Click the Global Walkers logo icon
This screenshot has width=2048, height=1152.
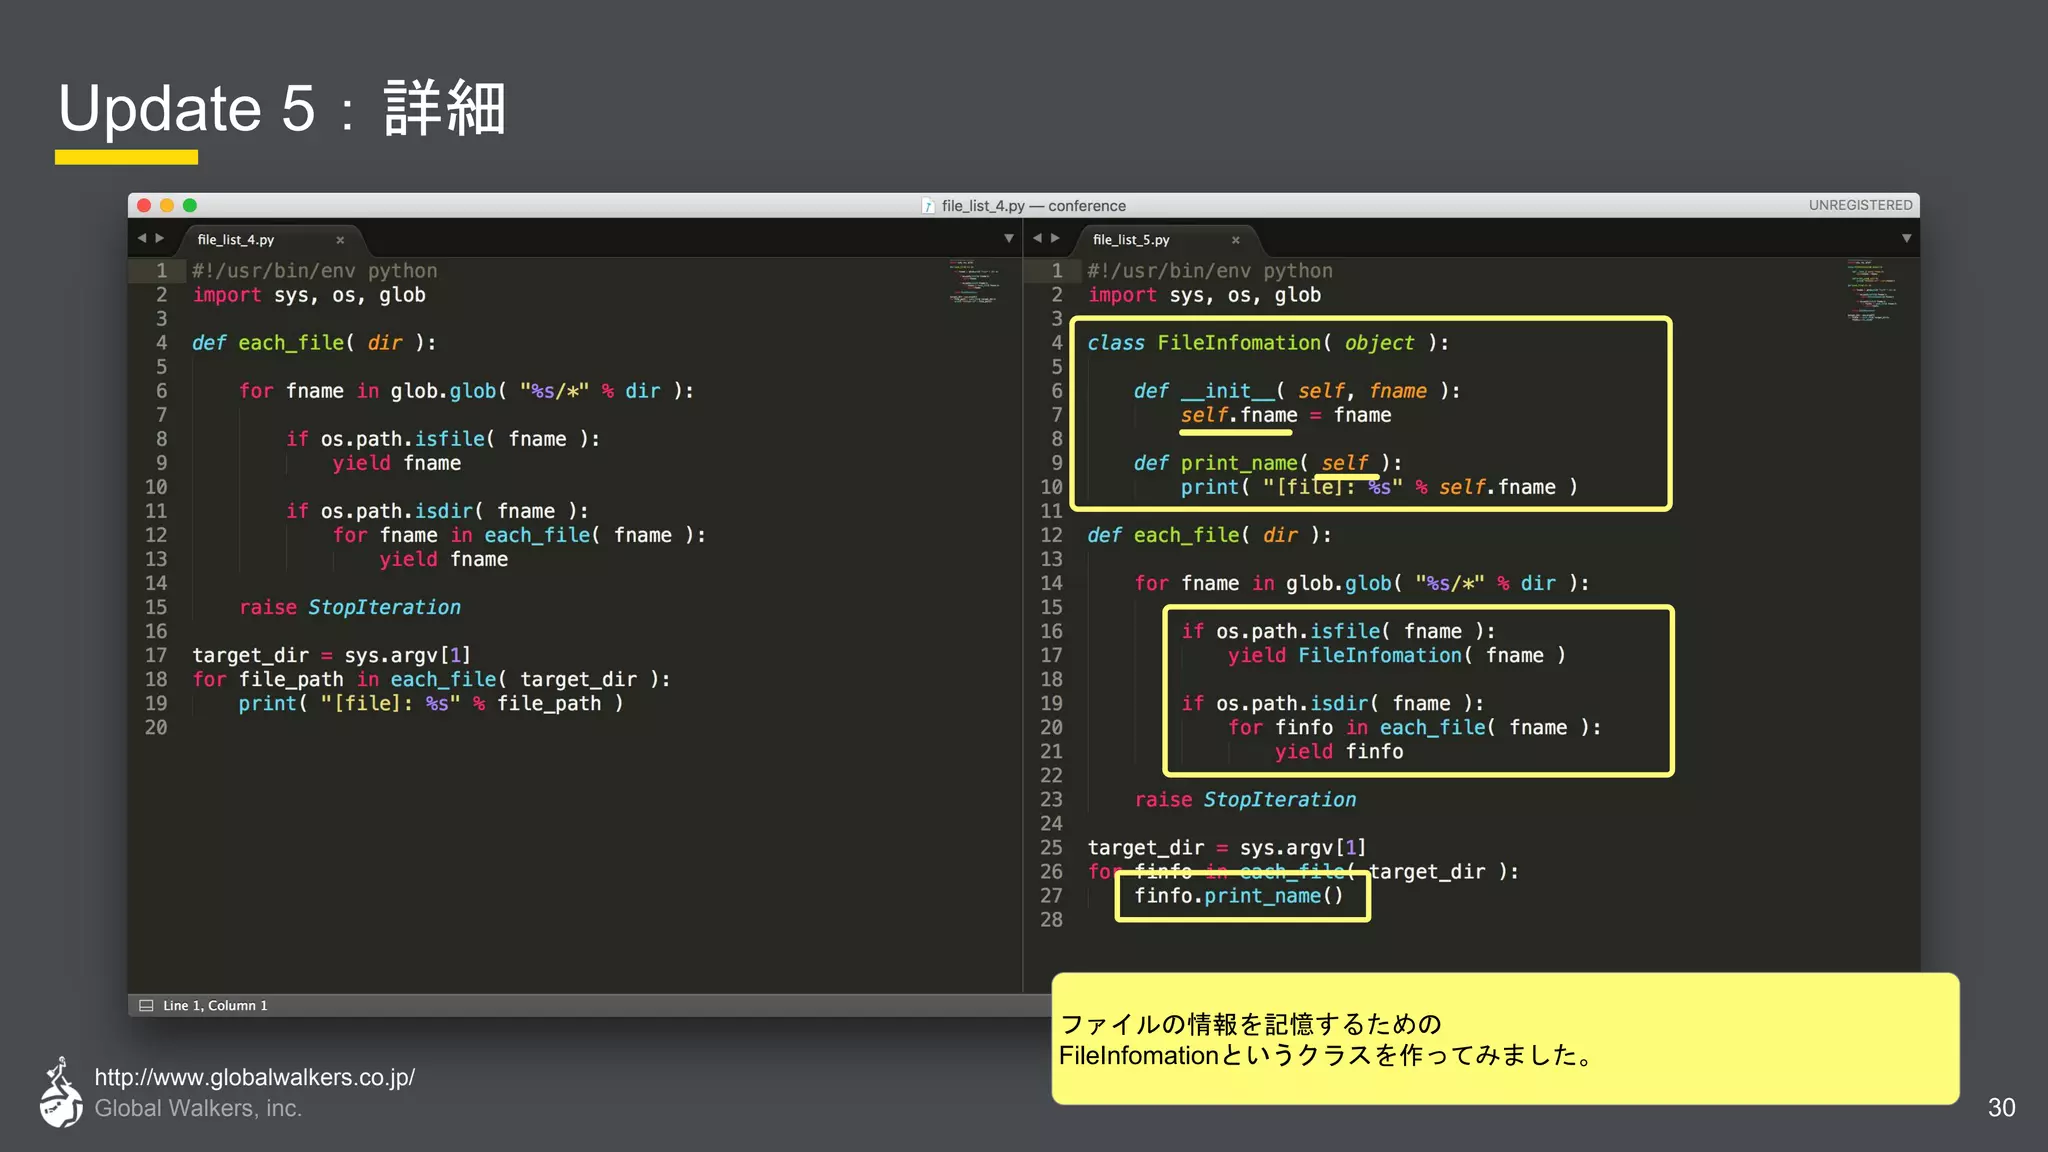[x=61, y=1092]
